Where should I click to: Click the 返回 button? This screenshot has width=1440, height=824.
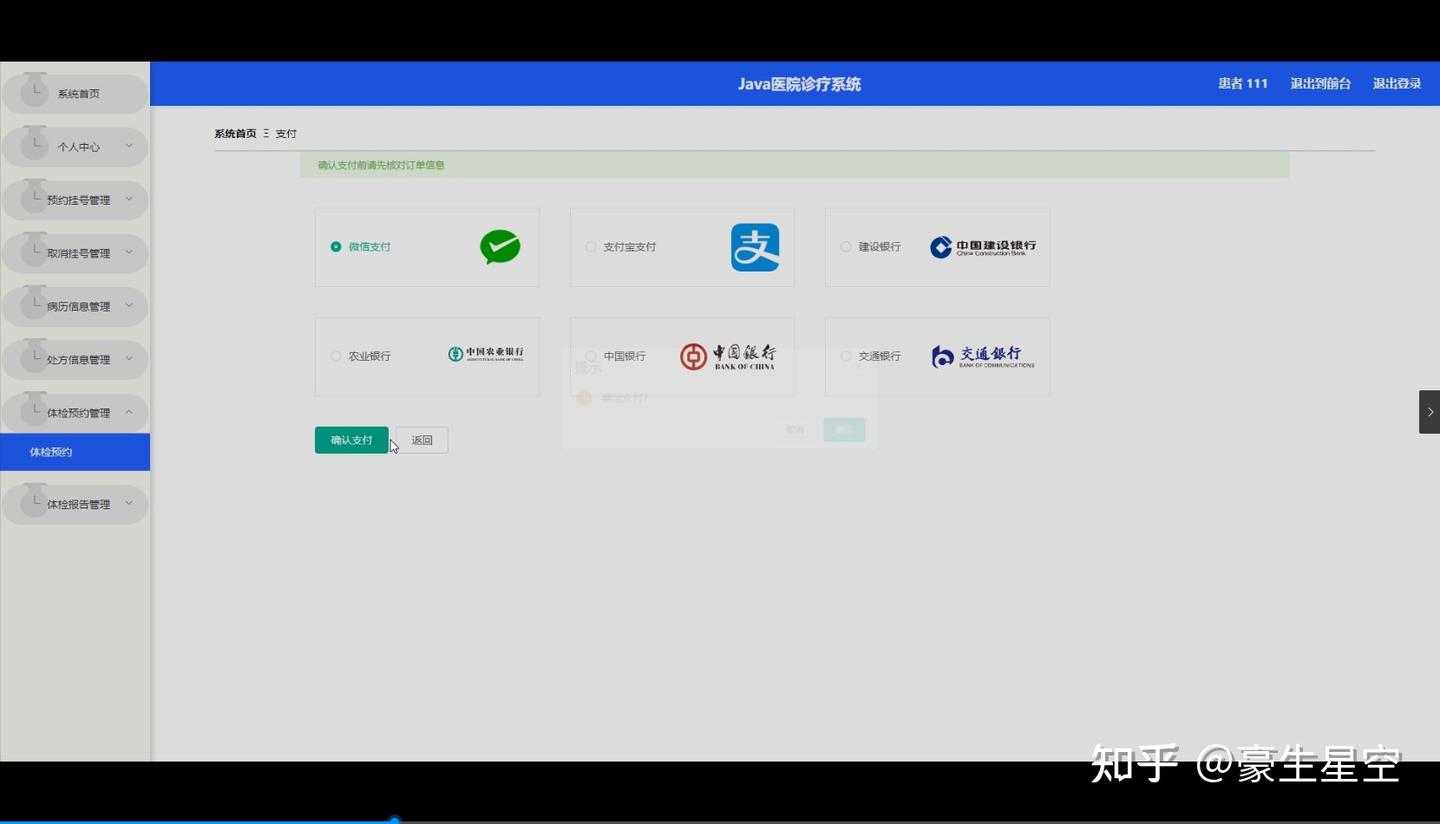[422, 440]
